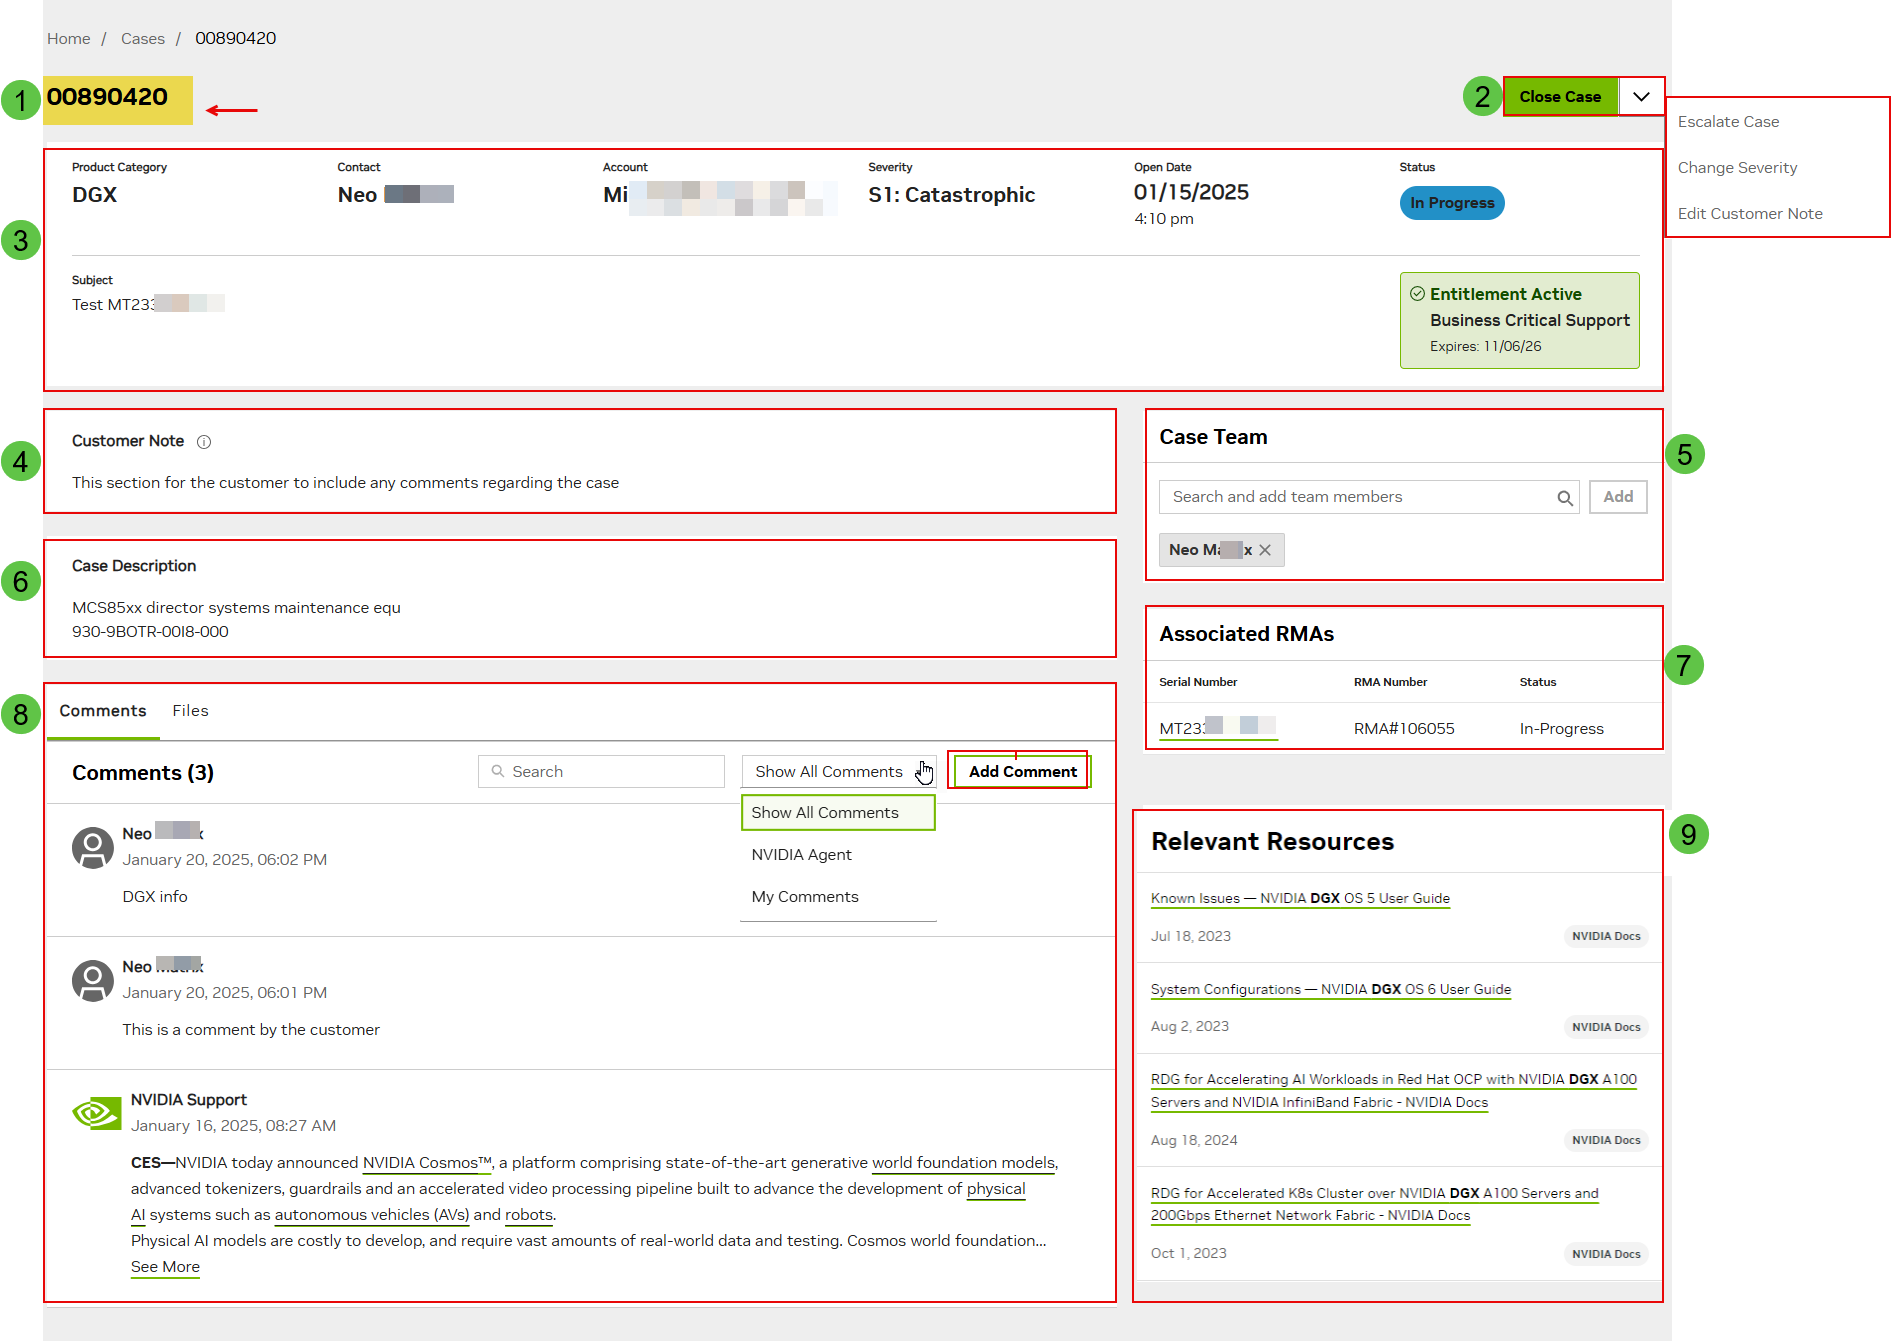
Task: Click the S1: Catastrophic severity value
Action: click(x=951, y=195)
